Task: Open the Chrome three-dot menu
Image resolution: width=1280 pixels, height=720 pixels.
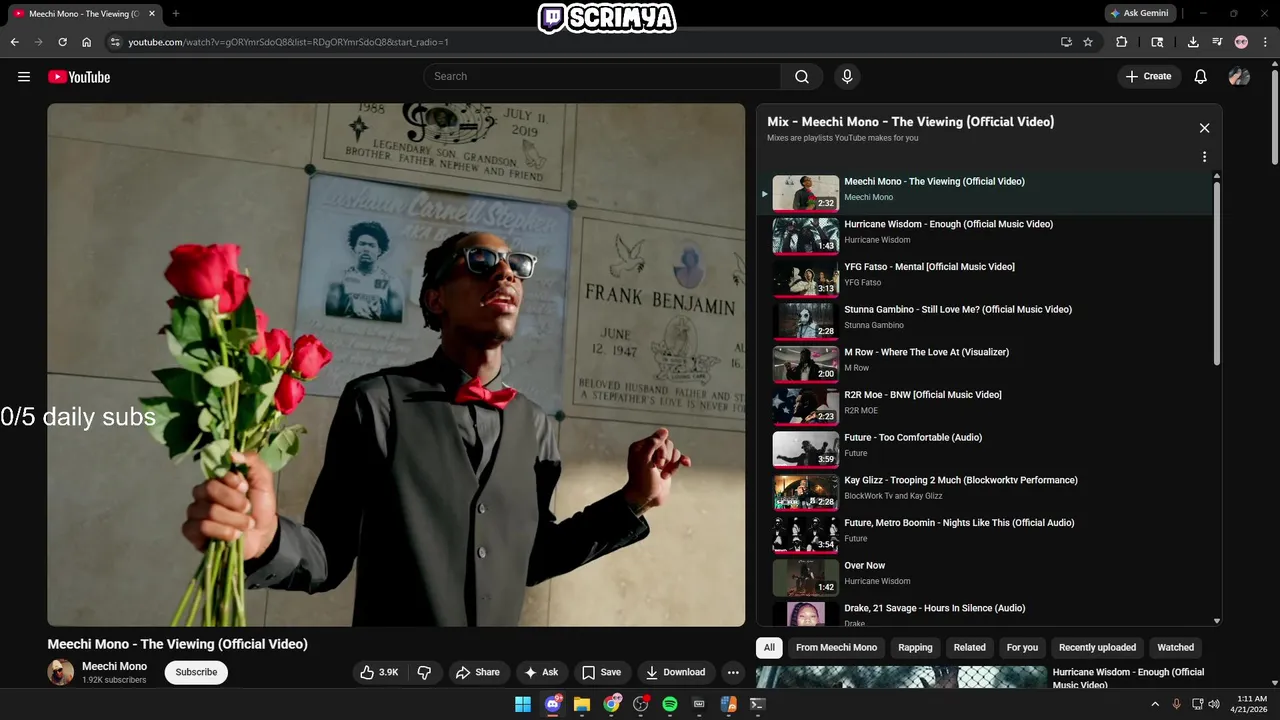Action: point(1265,42)
